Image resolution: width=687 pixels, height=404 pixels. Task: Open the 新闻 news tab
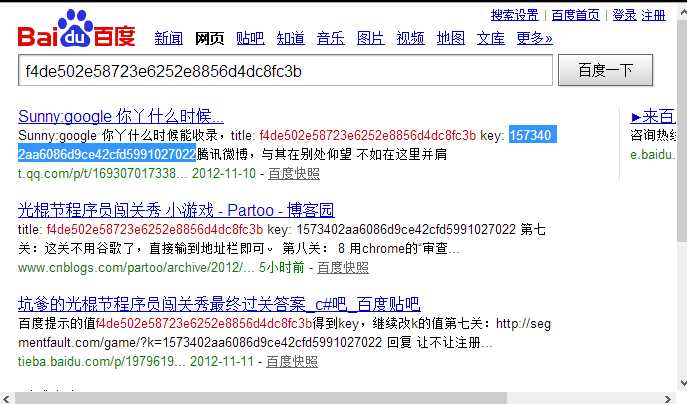pos(169,39)
